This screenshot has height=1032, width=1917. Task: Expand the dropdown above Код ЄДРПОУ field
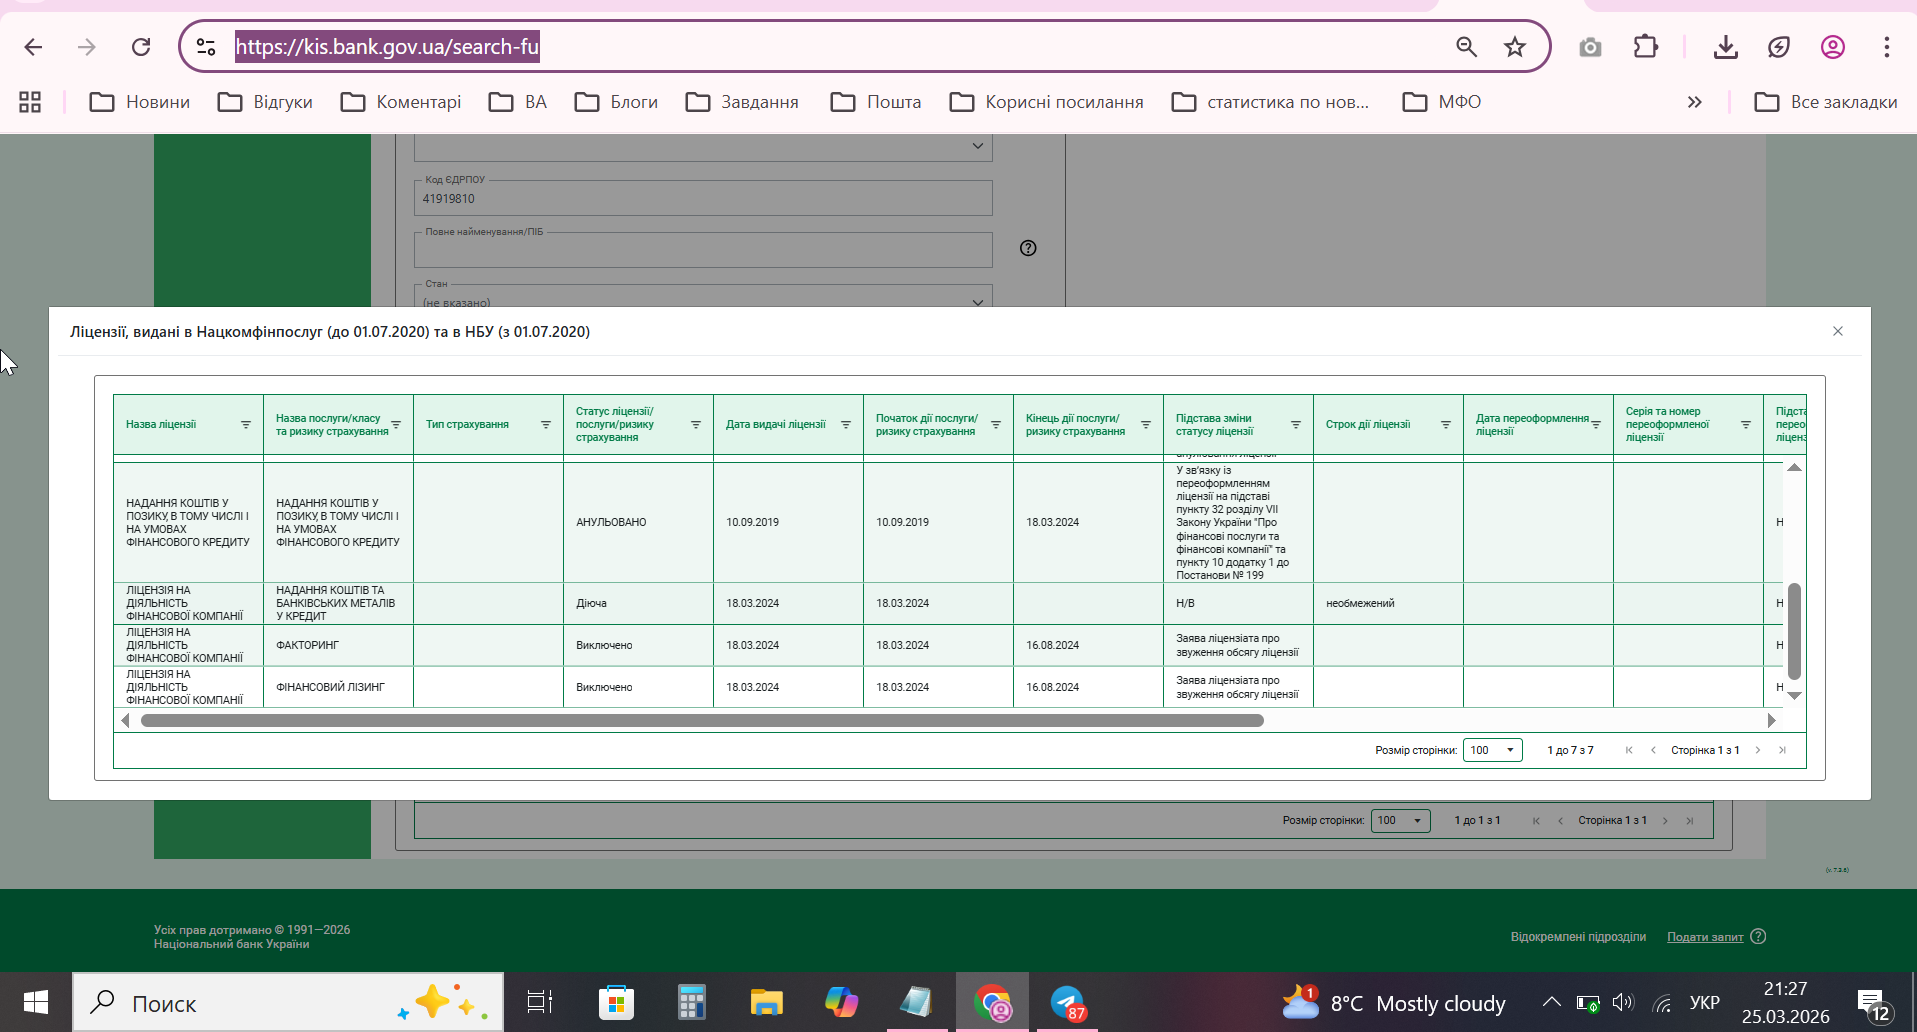point(978,146)
